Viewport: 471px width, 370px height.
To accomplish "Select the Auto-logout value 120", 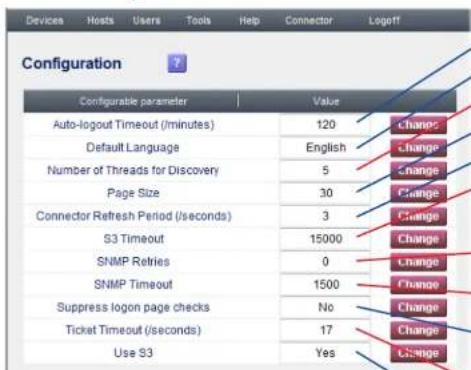I will [326, 125].
